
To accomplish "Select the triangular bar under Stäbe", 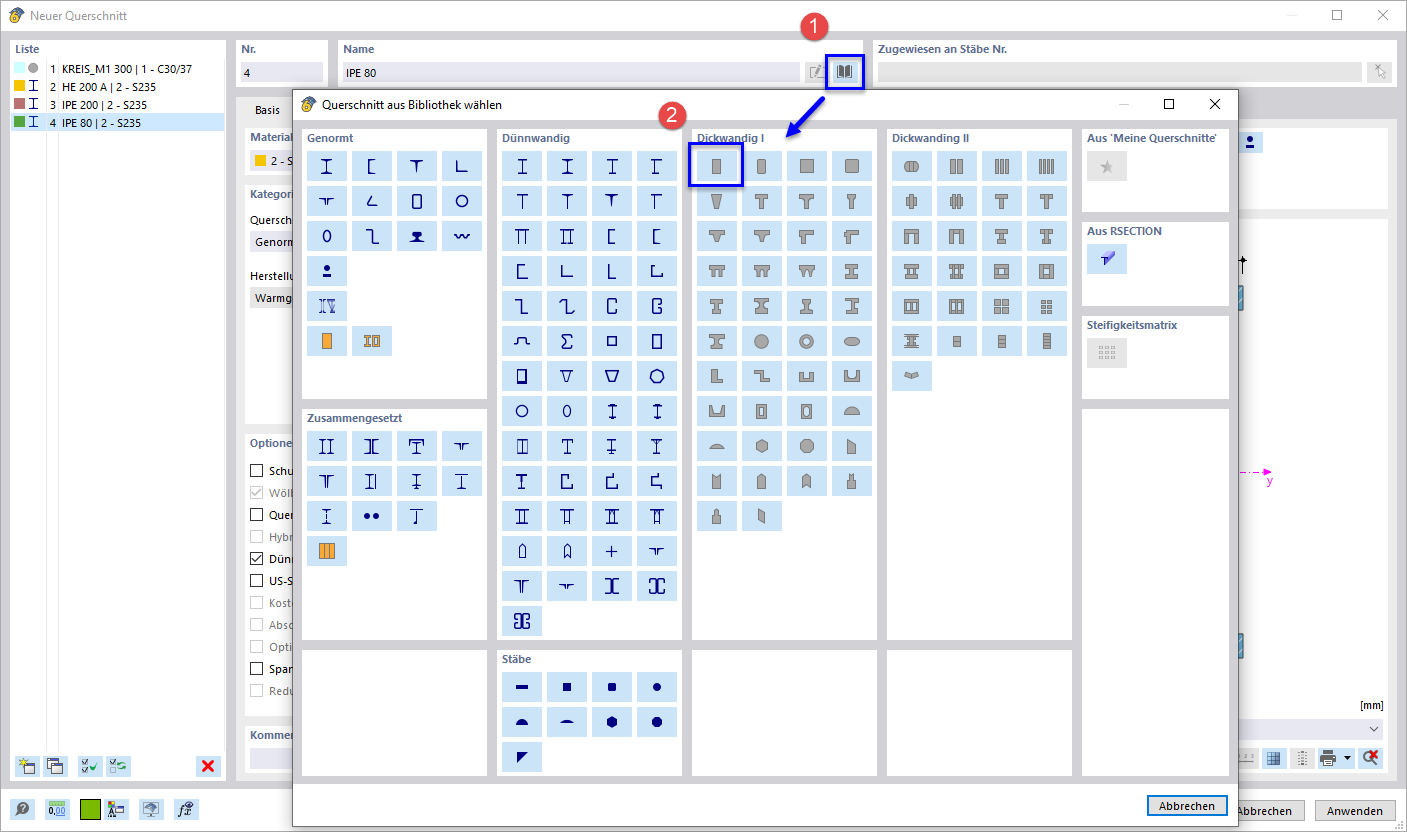I will click(x=522, y=757).
